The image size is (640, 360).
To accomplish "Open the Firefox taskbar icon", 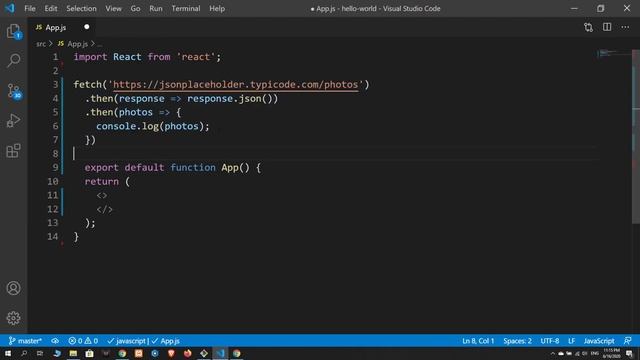I will point(187,353).
